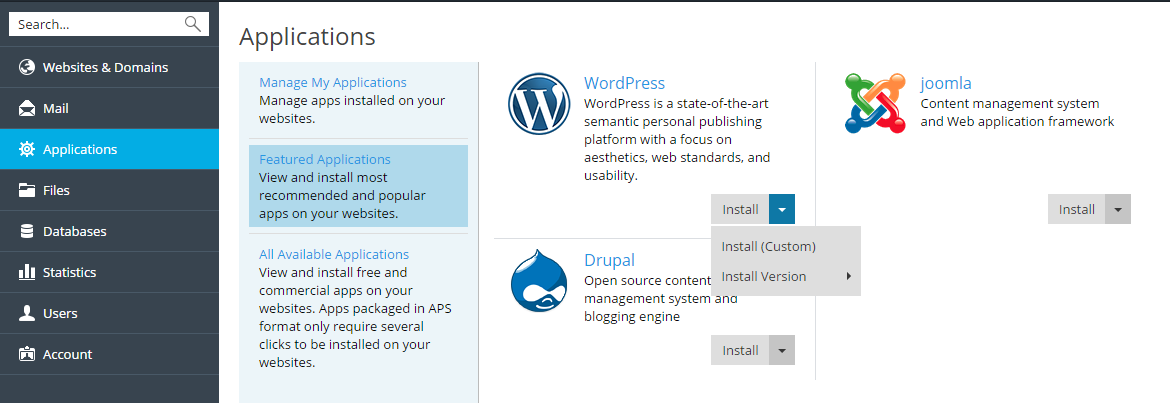Click the Websites & Domains globe icon
The width and height of the screenshot is (1170, 403).
27,67
